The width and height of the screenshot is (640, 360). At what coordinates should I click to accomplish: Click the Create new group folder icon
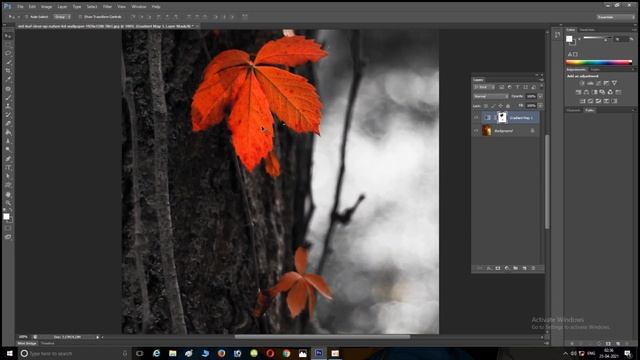coord(516,268)
